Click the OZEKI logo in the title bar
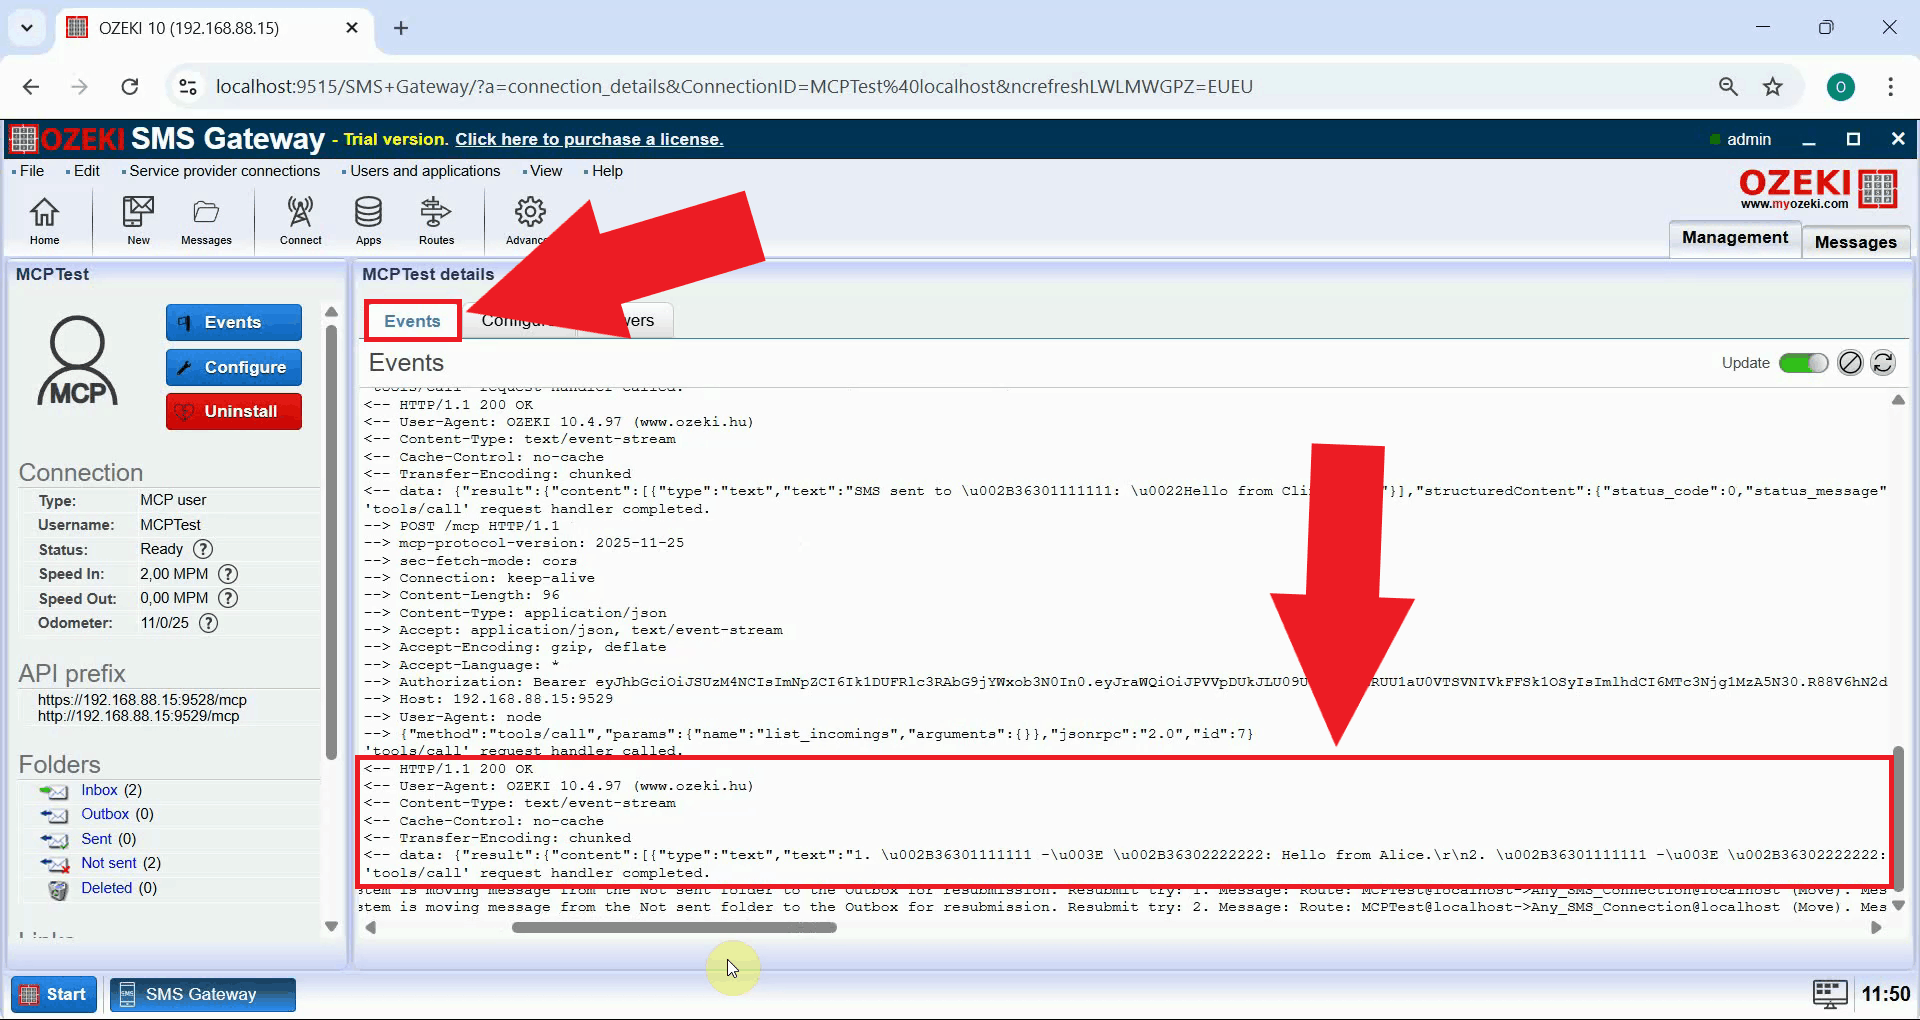 68,139
